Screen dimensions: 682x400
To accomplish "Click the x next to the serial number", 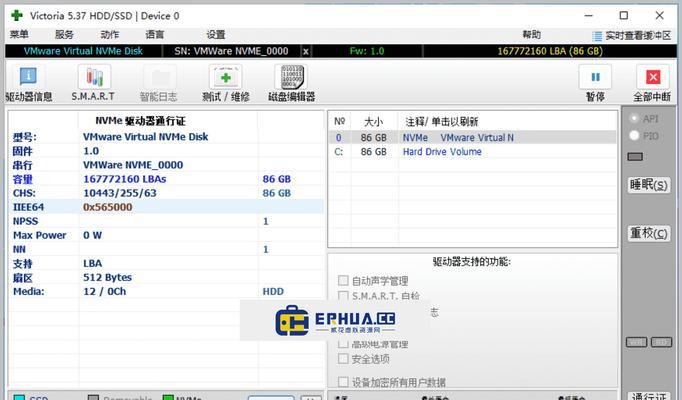I will pos(306,51).
